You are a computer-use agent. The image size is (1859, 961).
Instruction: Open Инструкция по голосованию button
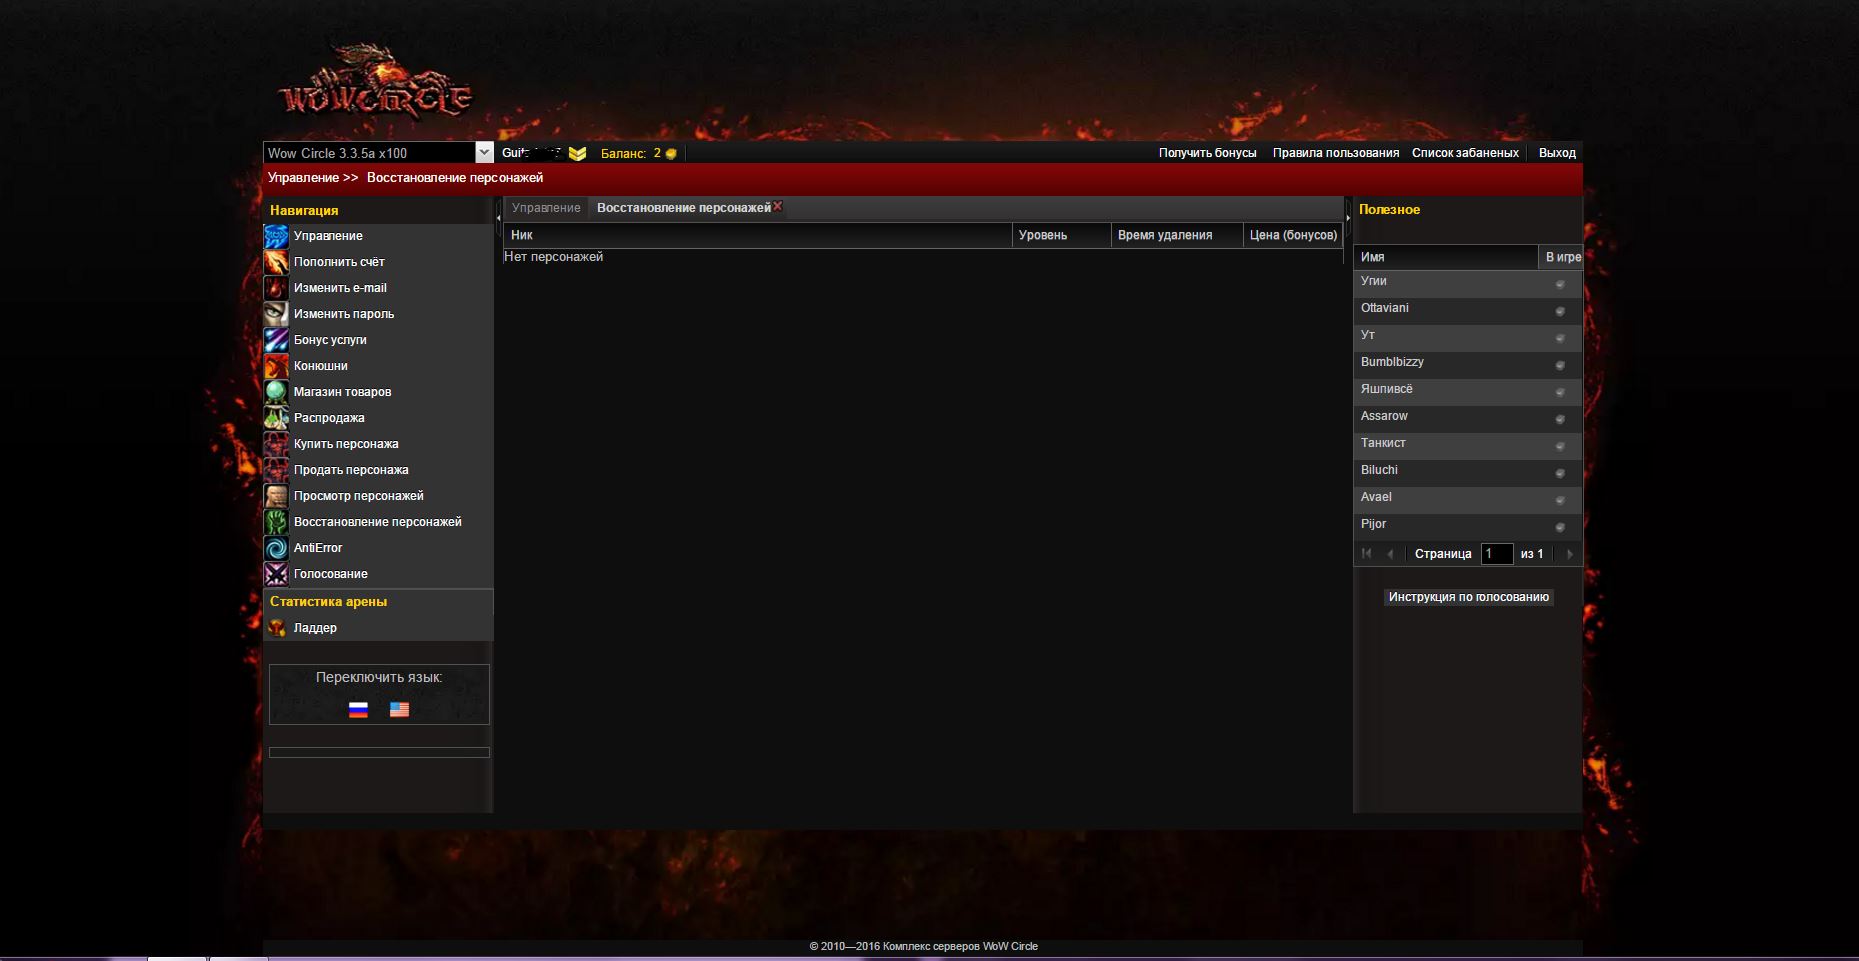pyautogui.click(x=1468, y=597)
